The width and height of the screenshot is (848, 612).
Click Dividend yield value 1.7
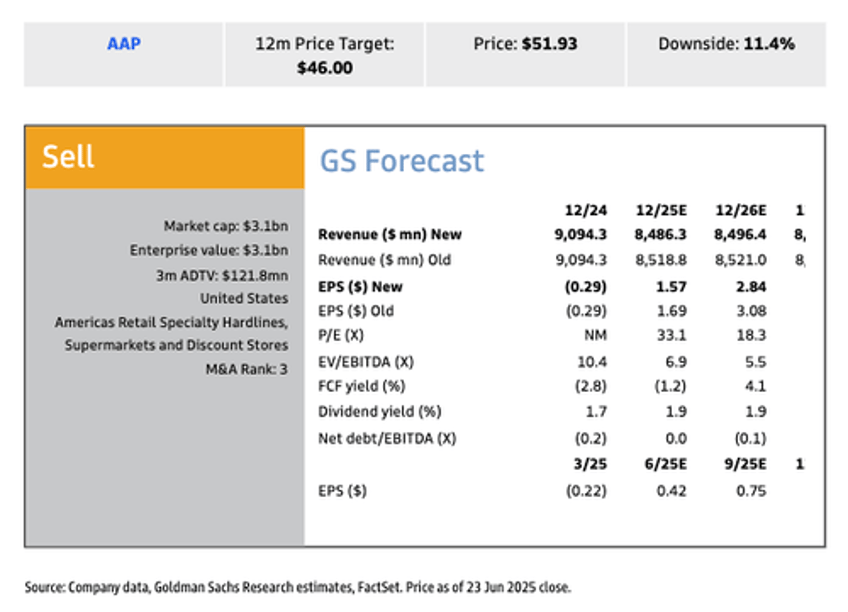coord(596,411)
